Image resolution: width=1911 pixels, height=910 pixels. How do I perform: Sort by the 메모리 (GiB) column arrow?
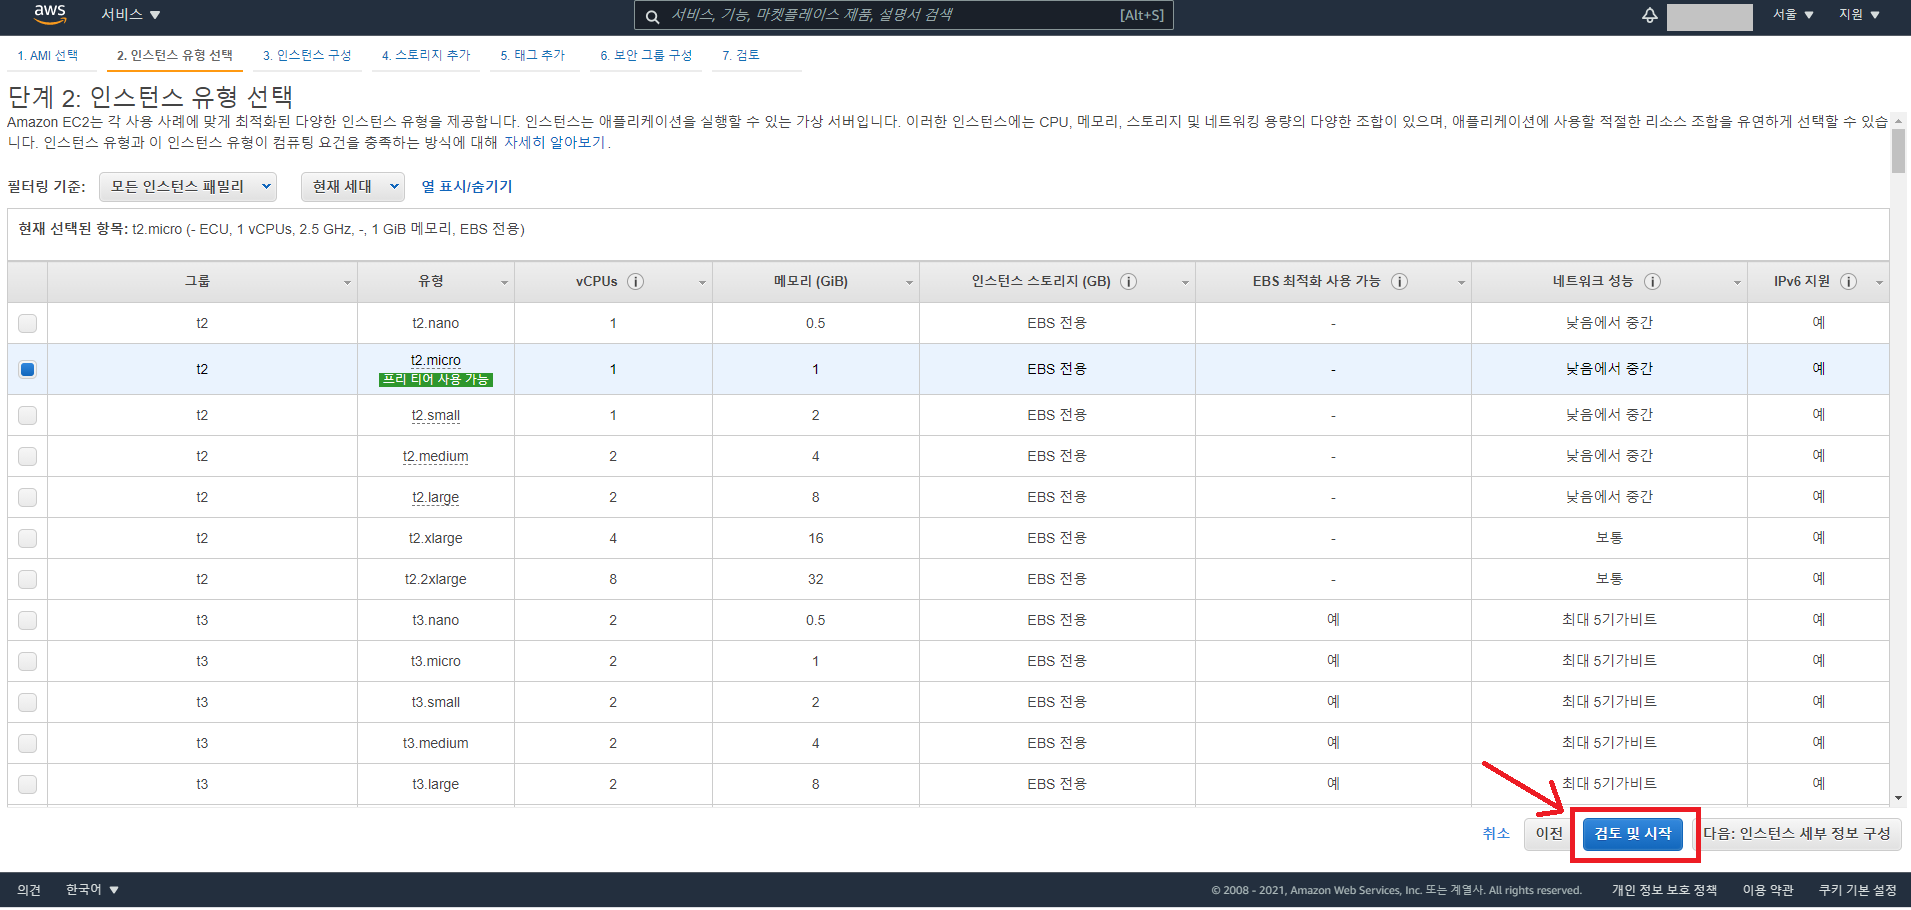(909, 283)
